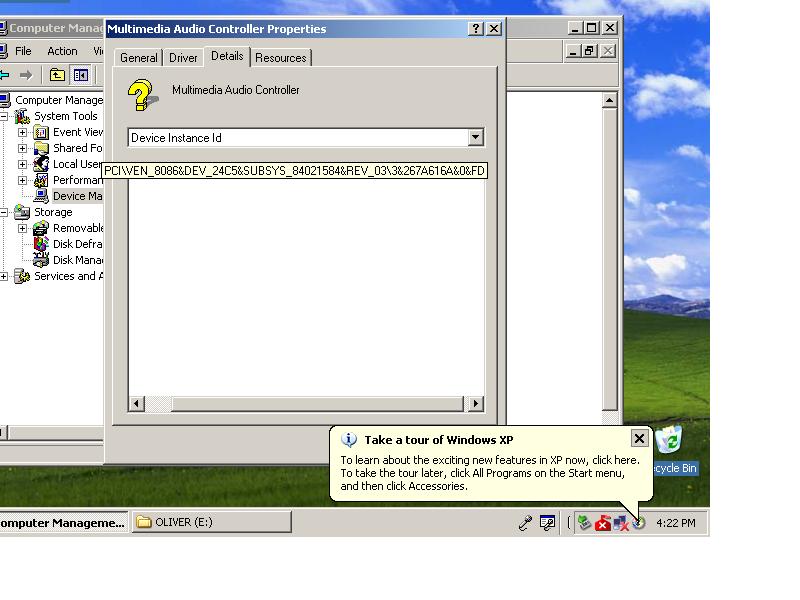Toggle the show/hide console tree icon
Image resolution: width=800 pixels, height=600 pixels.
pyautogui.click(x=81, y=76)
